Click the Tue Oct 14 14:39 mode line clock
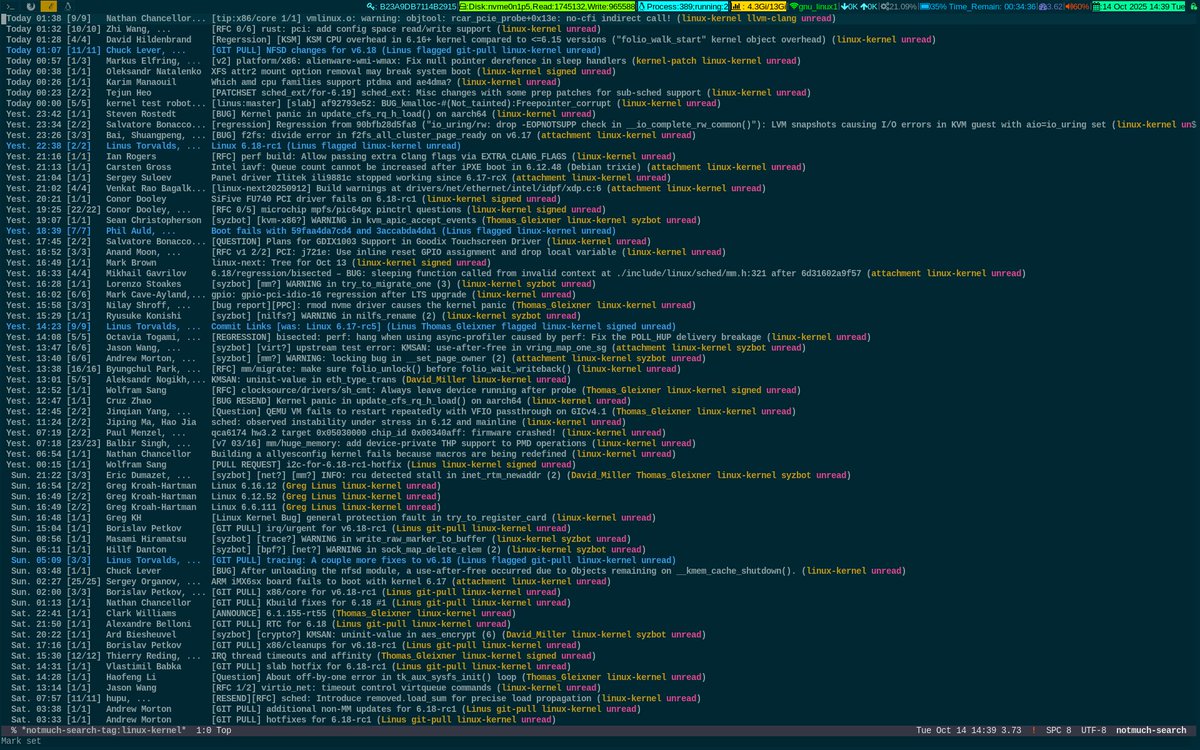Viewport: 1200px width, 750px height. click(x=956, y=730)
